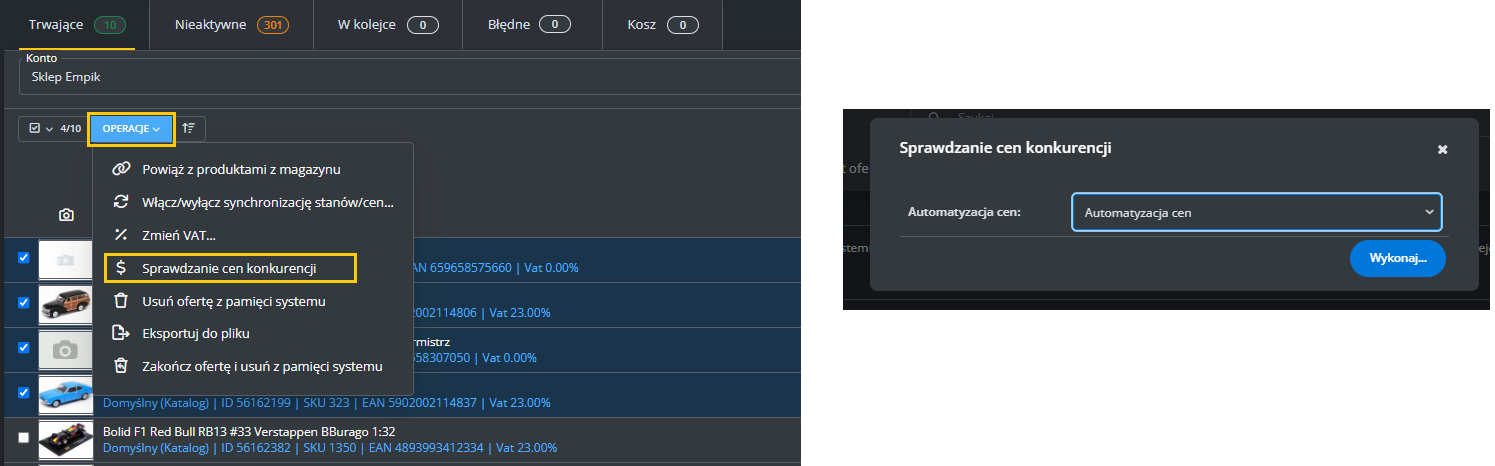Close the Sprawdzanie cen konkurencji dialog
The height and width of the screenshot is (466, 1495).
(x=1442, y=149)
